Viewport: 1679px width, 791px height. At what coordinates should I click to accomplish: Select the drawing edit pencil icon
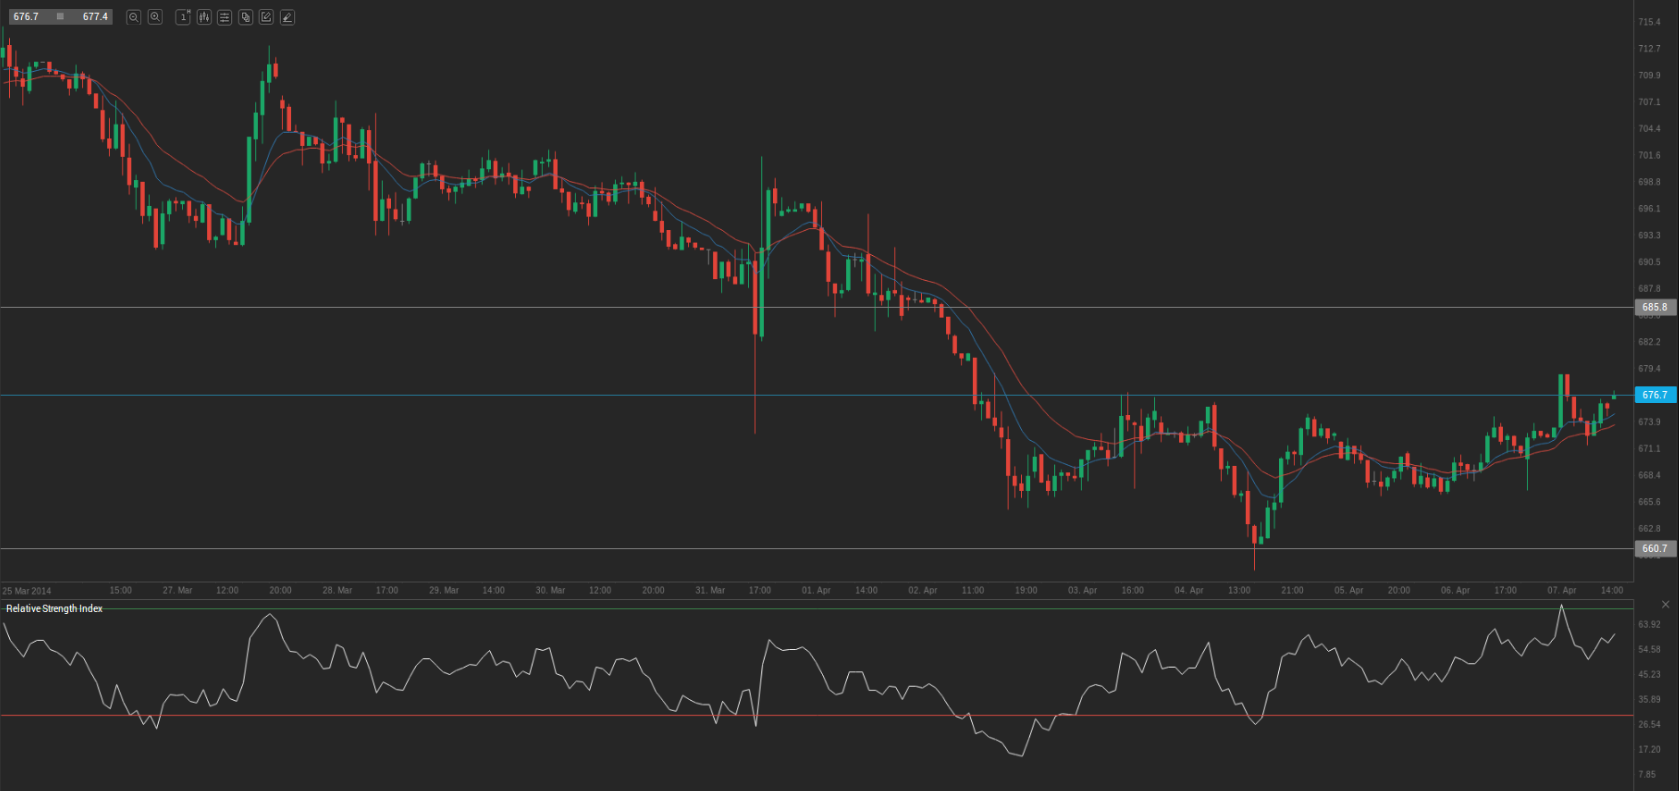[266, 17]
